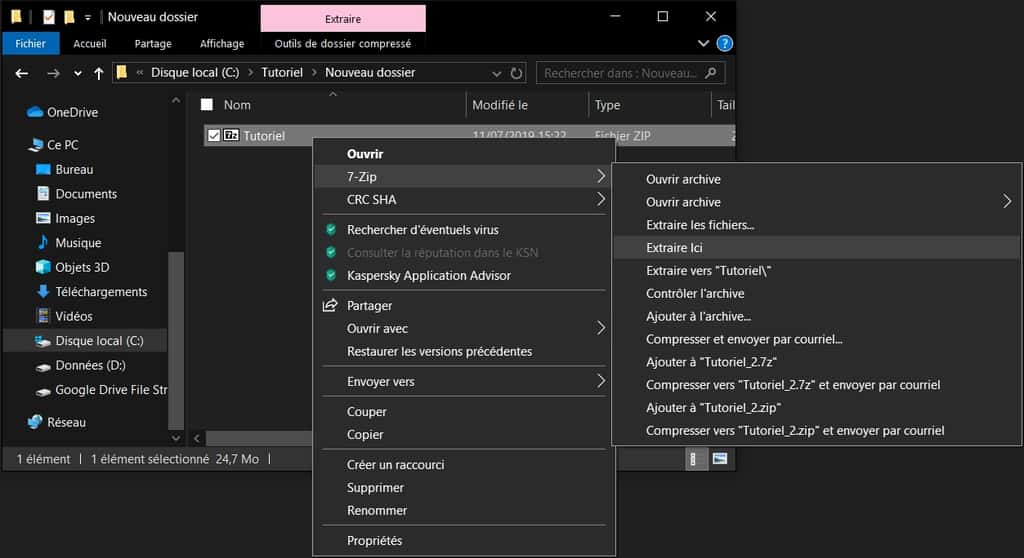Viewport: 1024px width, 558px height.
Task: Open the blue Help question mark
Action: point(725,43)
